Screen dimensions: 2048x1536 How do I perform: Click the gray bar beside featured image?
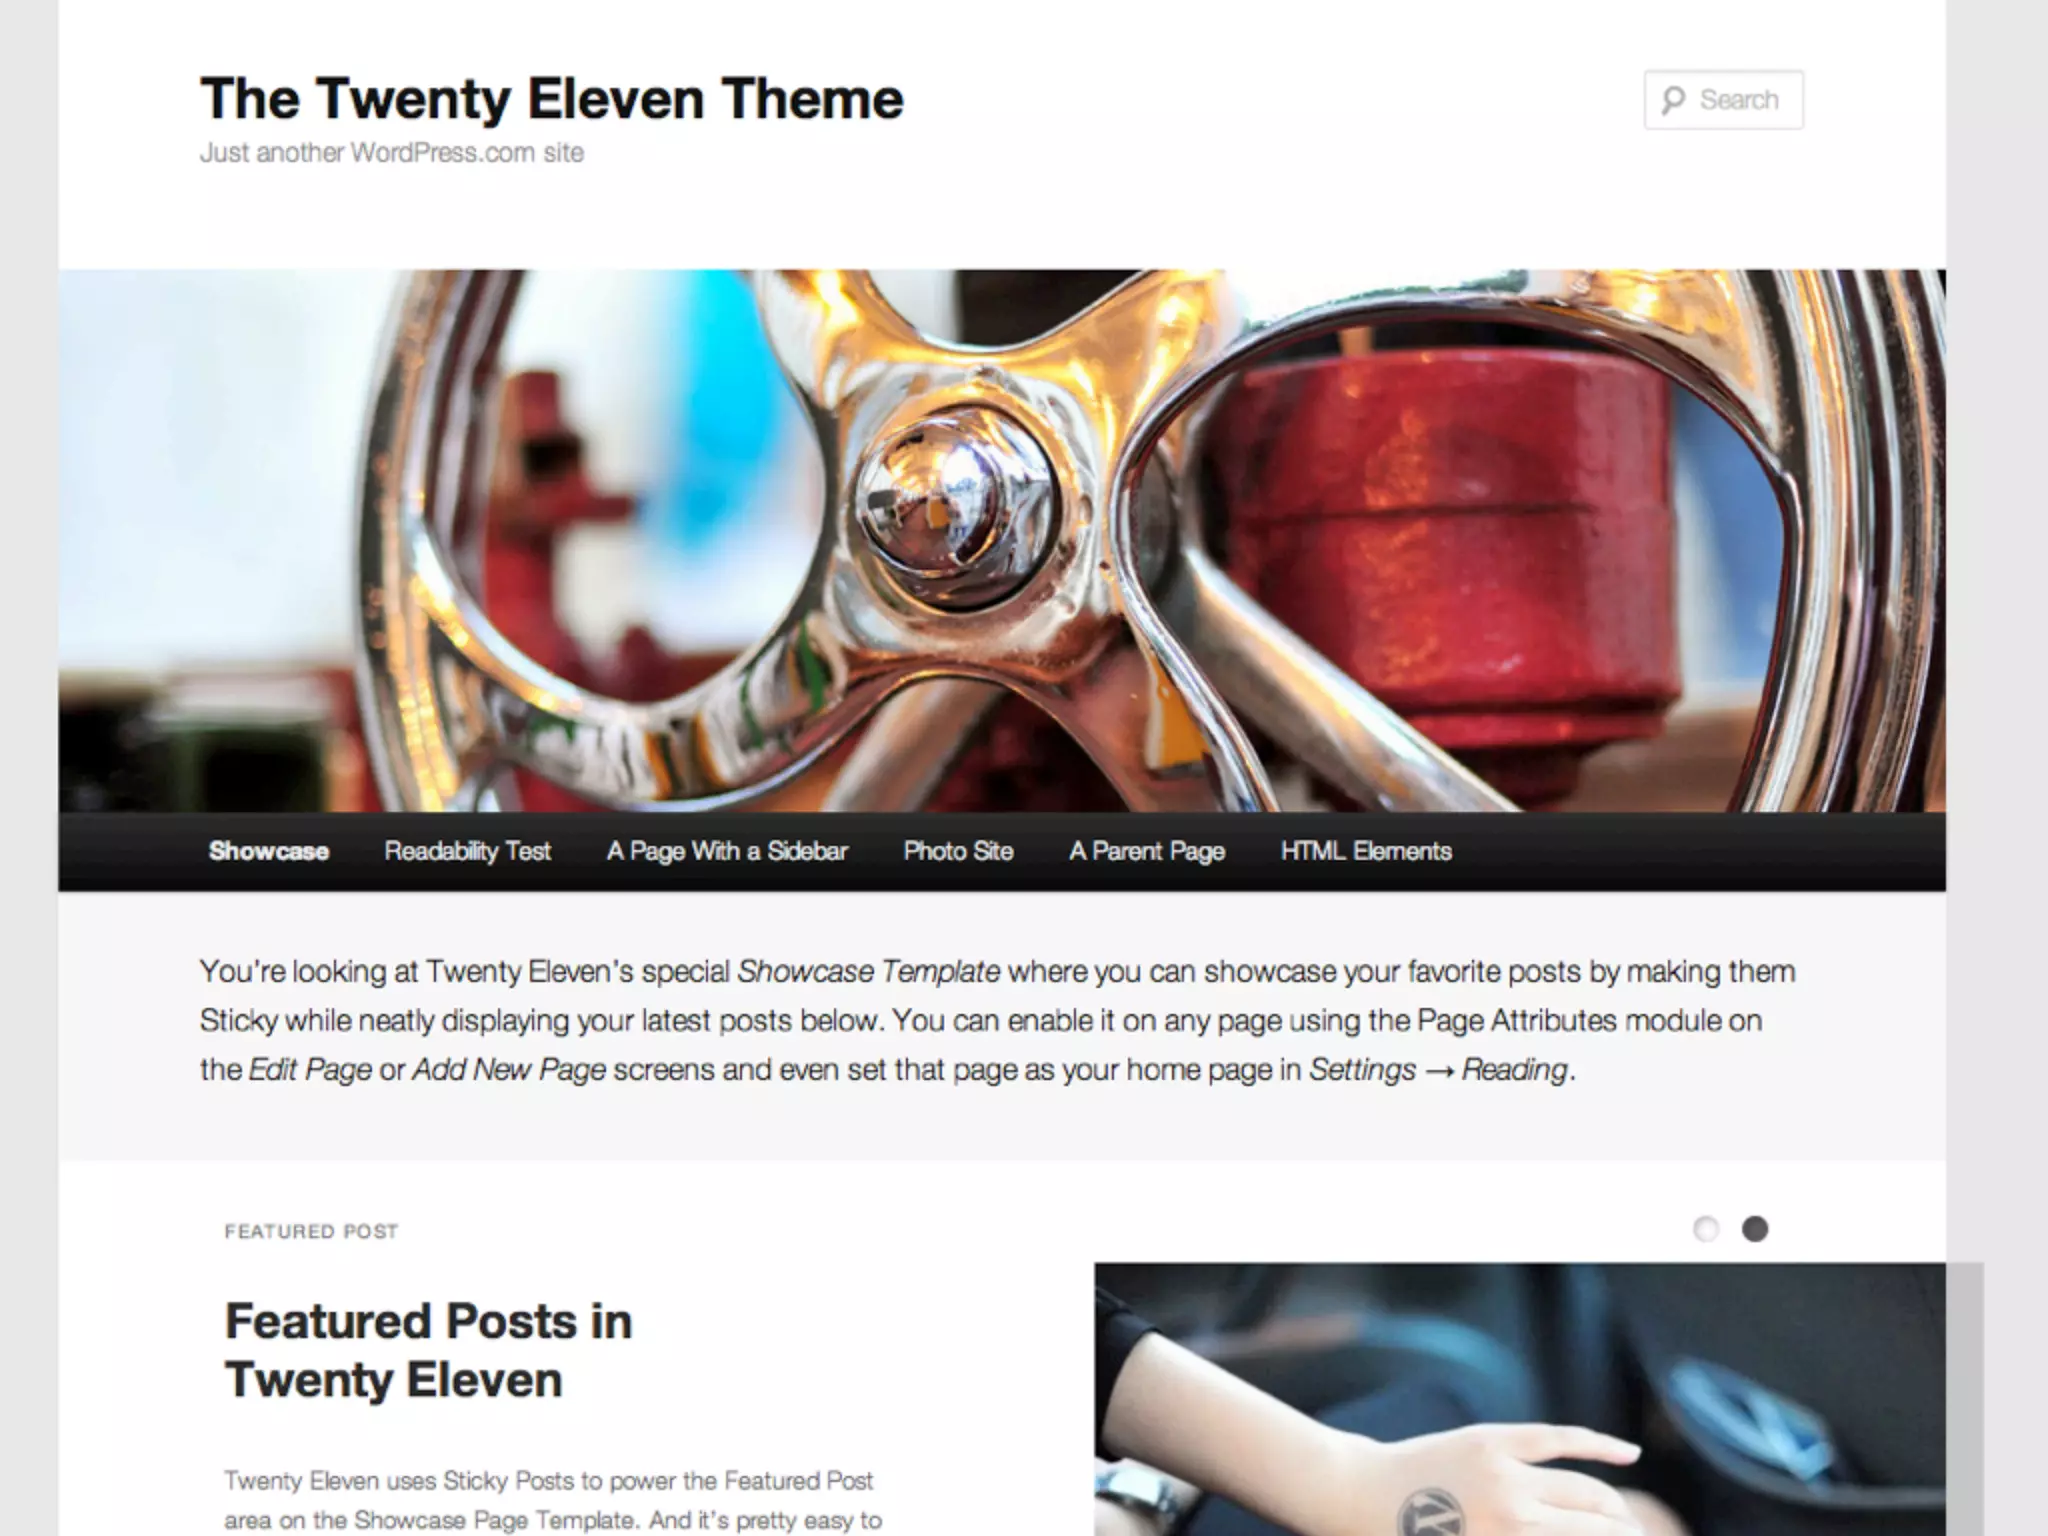(1965, 1399)
